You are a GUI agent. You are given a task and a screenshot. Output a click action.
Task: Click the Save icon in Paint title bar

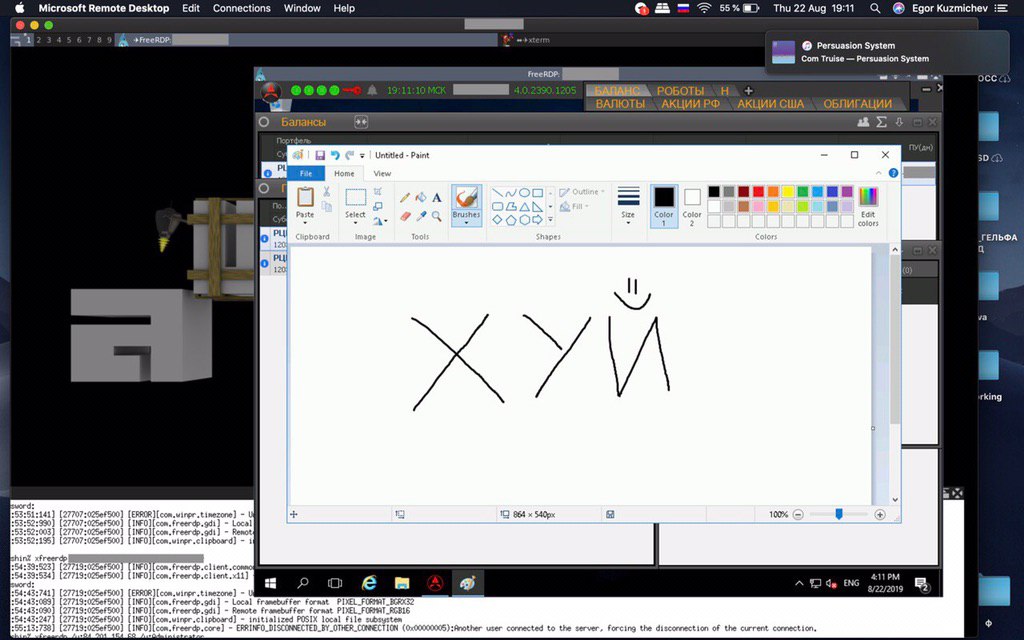click(320, 155)
